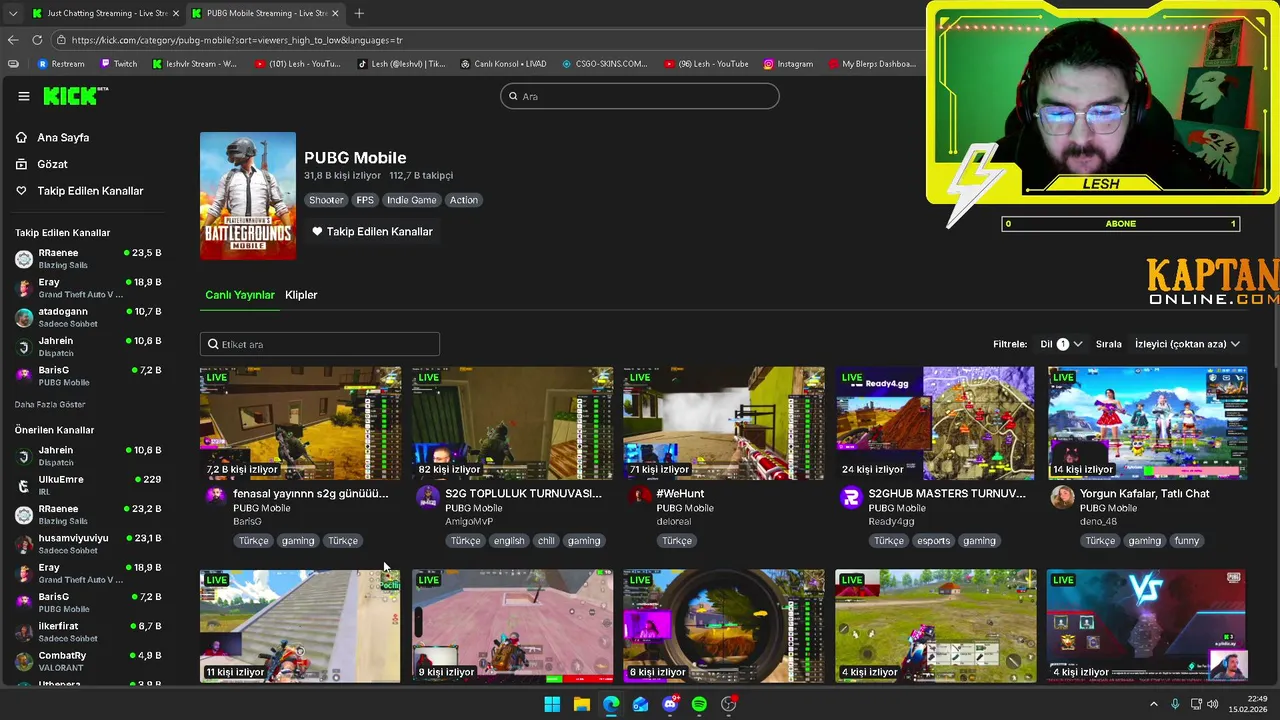Click browser back arrow

click(13, 40)
